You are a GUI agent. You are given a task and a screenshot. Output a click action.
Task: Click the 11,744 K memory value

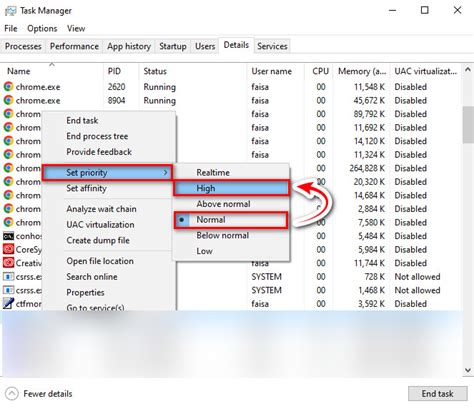point(369,263)
